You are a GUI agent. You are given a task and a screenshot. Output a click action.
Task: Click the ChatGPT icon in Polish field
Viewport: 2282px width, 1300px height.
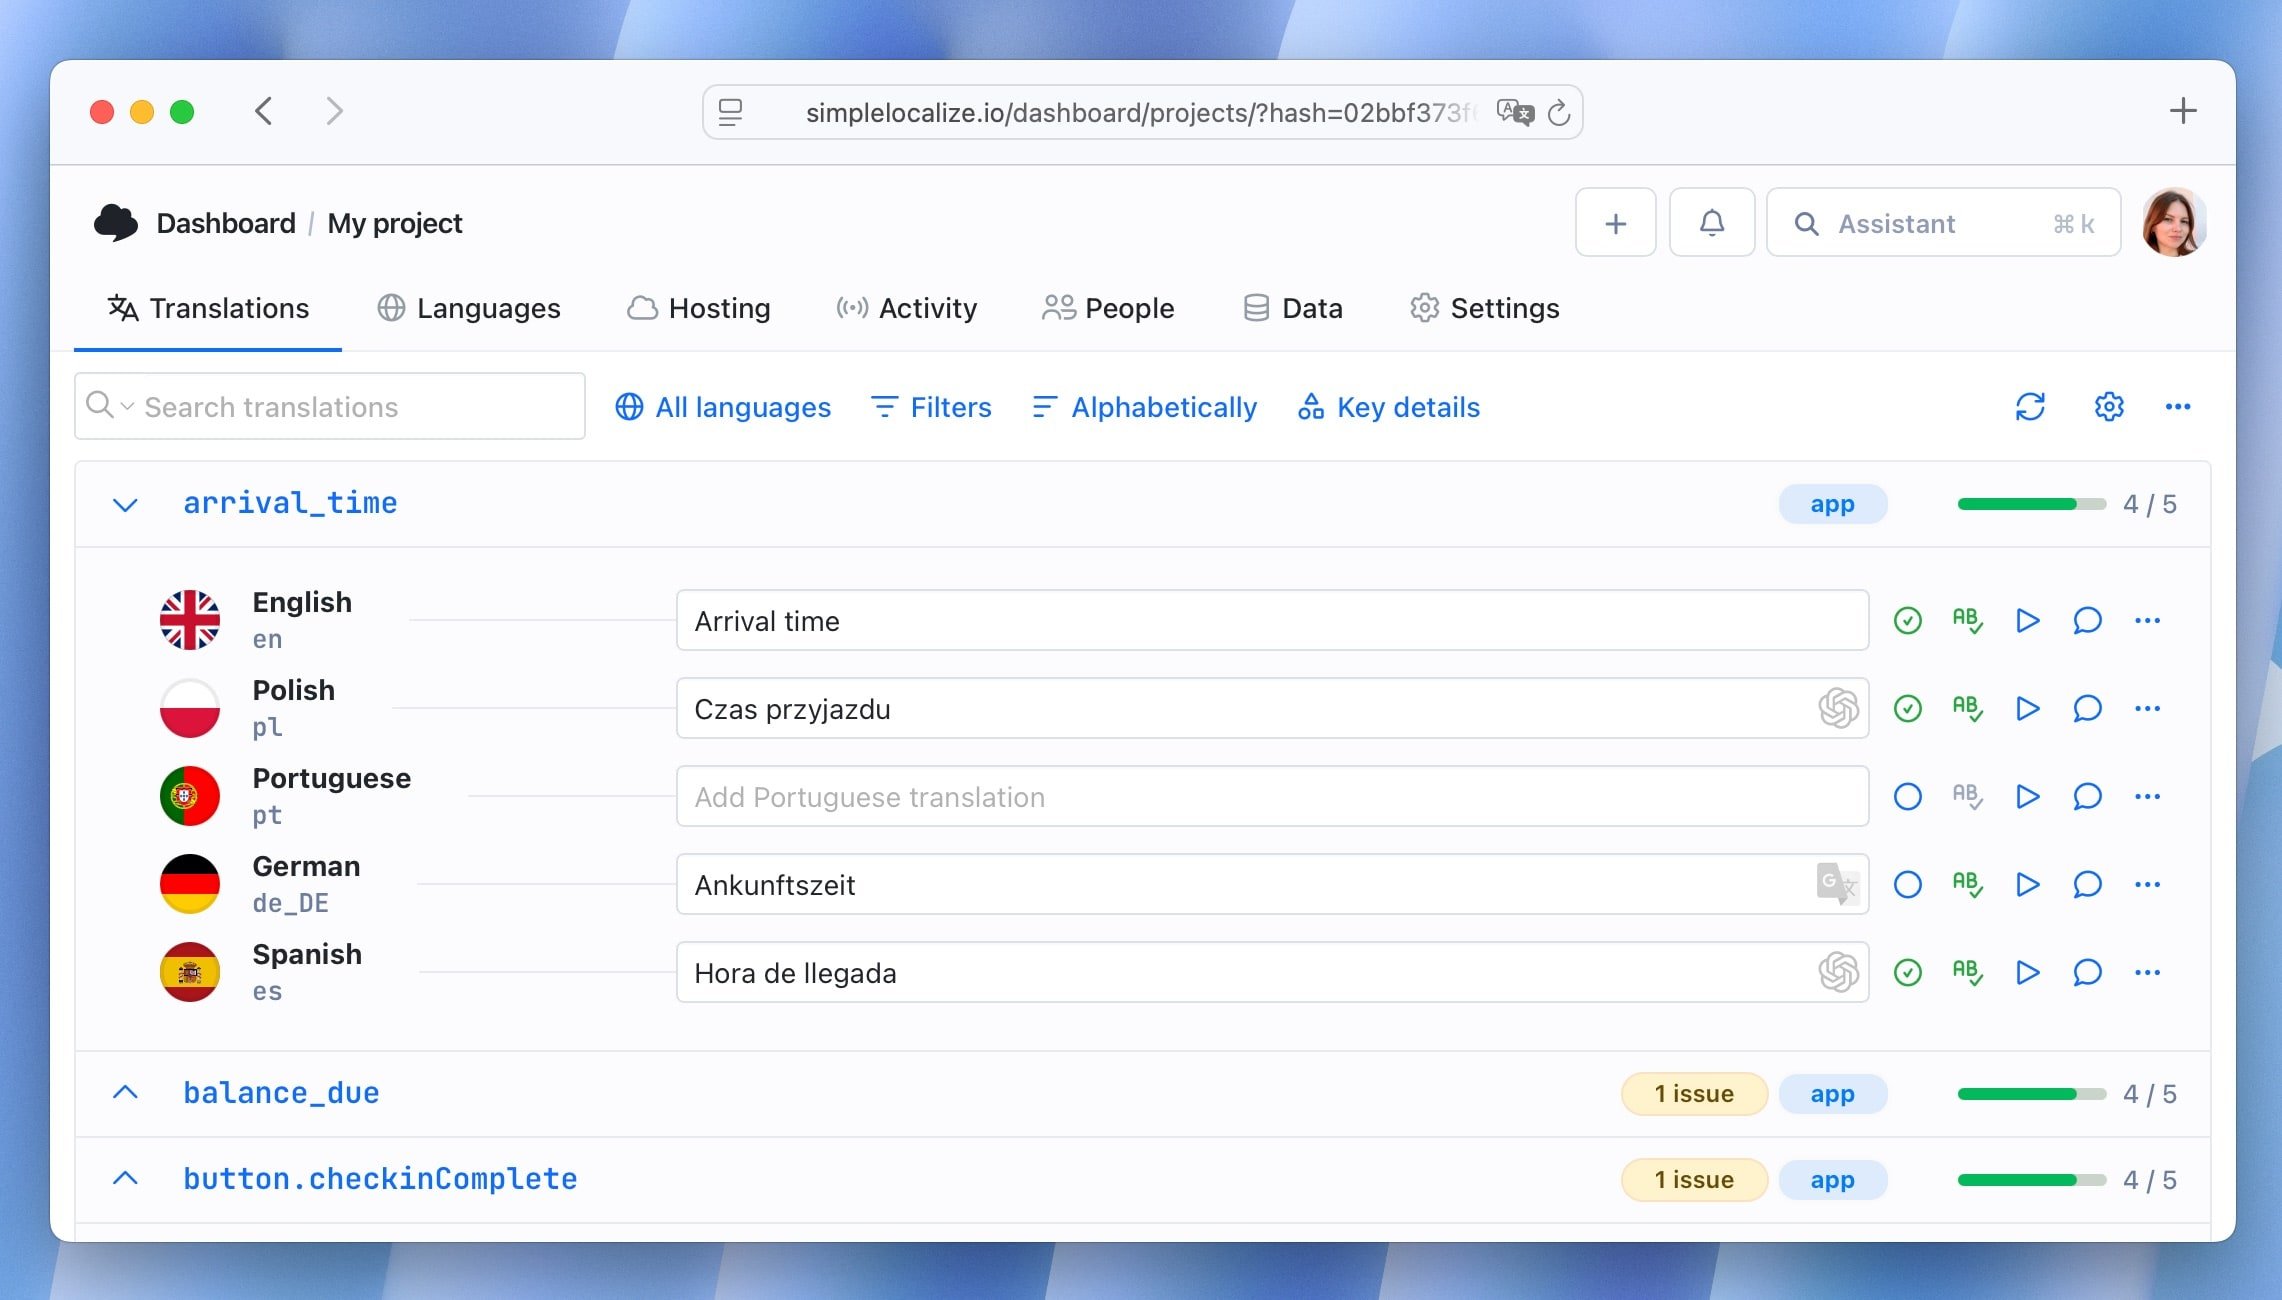pyautogui.click(x=1838, y=708)
